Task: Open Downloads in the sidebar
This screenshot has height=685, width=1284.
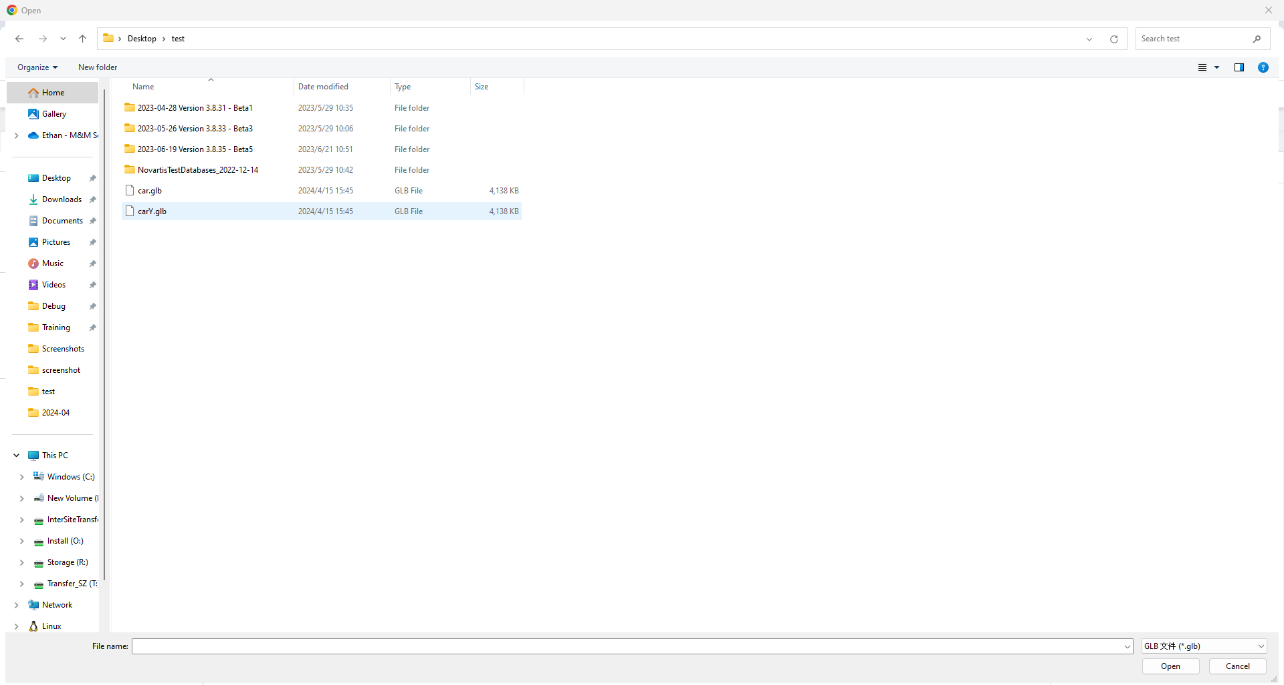Action: 61,199
